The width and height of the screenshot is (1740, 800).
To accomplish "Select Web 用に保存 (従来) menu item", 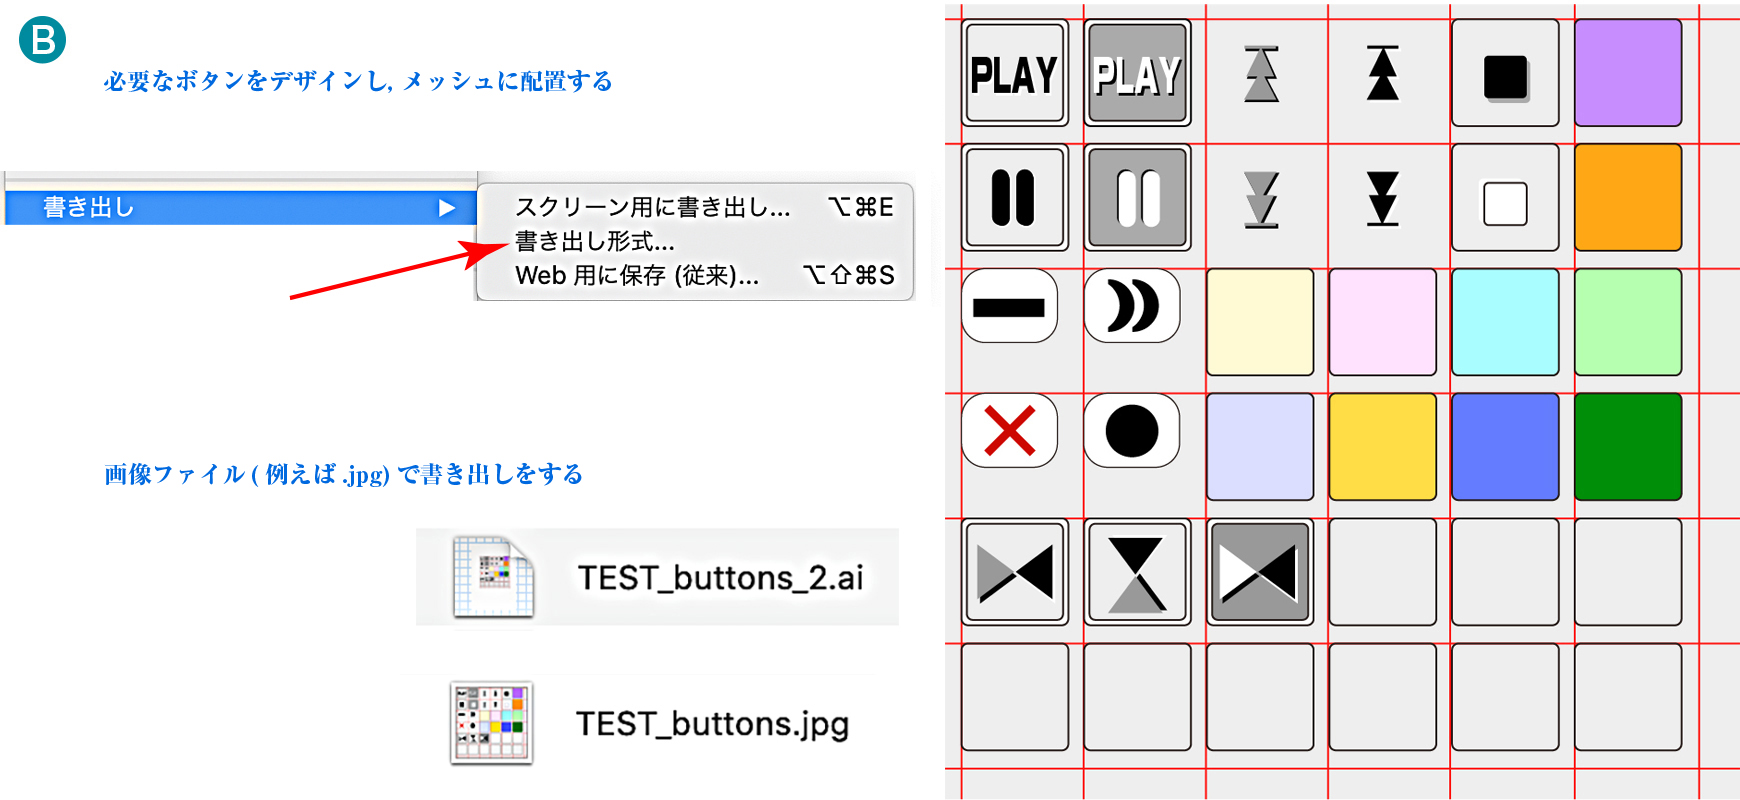I will pos(637,275).
